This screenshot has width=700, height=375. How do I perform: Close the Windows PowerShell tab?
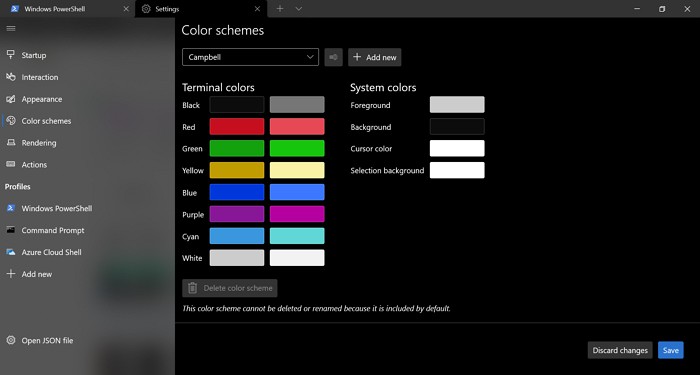tap(126, 8)
